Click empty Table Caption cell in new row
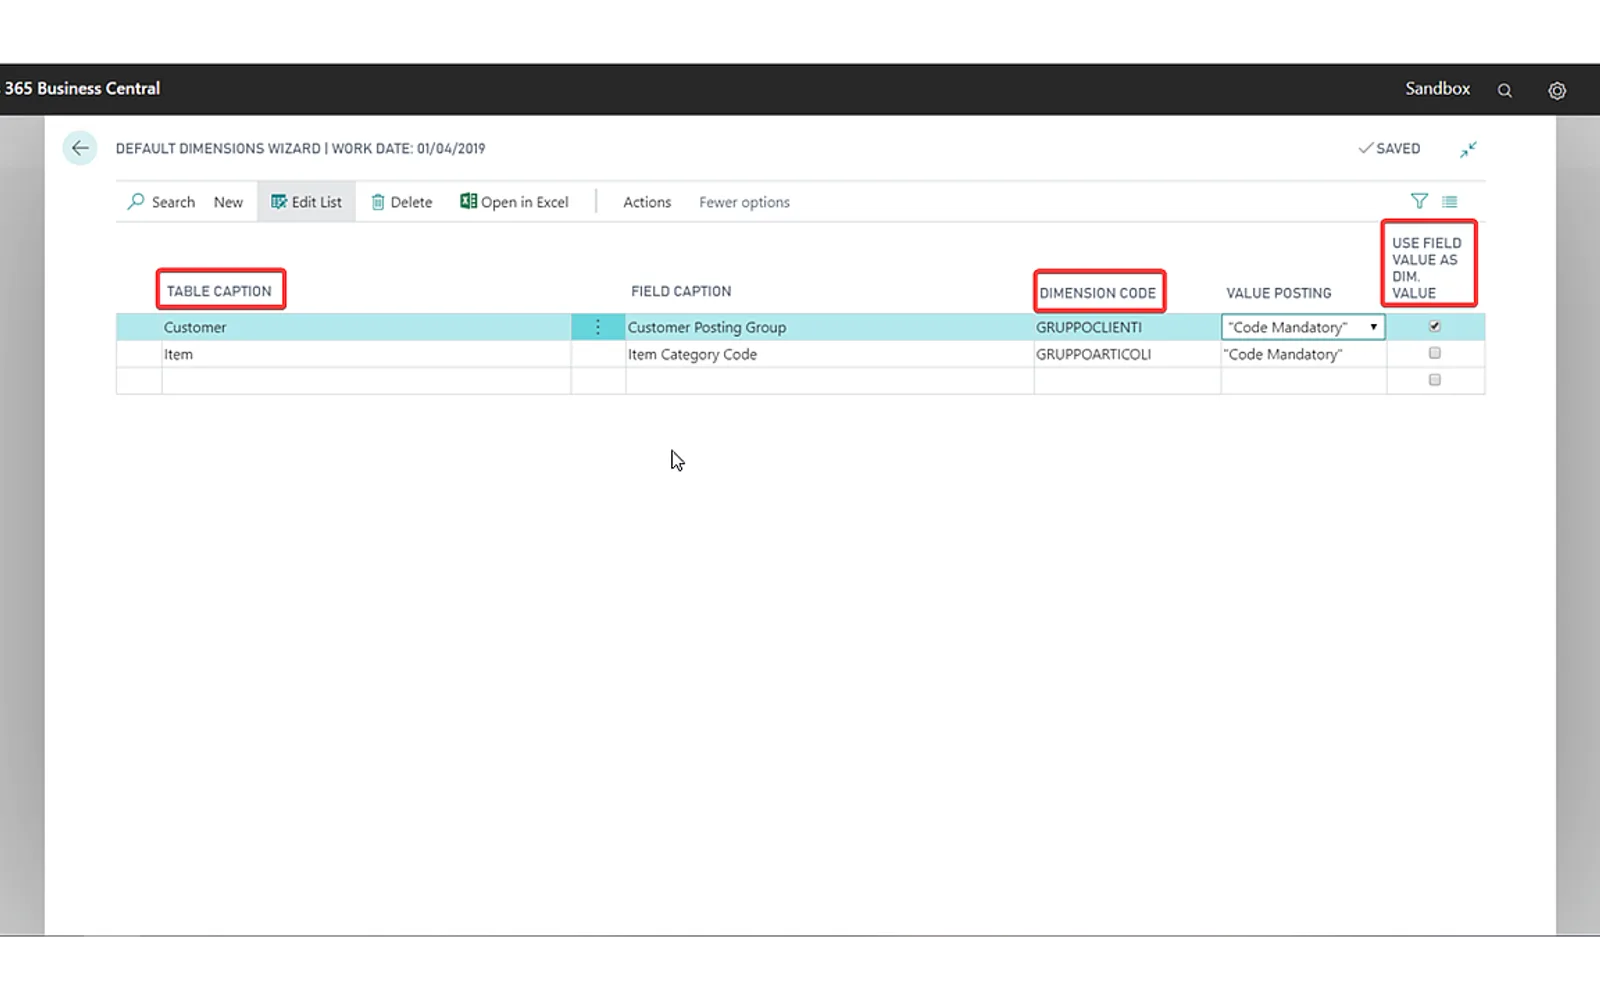The height and width of the screenshot is (1000, 1600). click(366, 381)
